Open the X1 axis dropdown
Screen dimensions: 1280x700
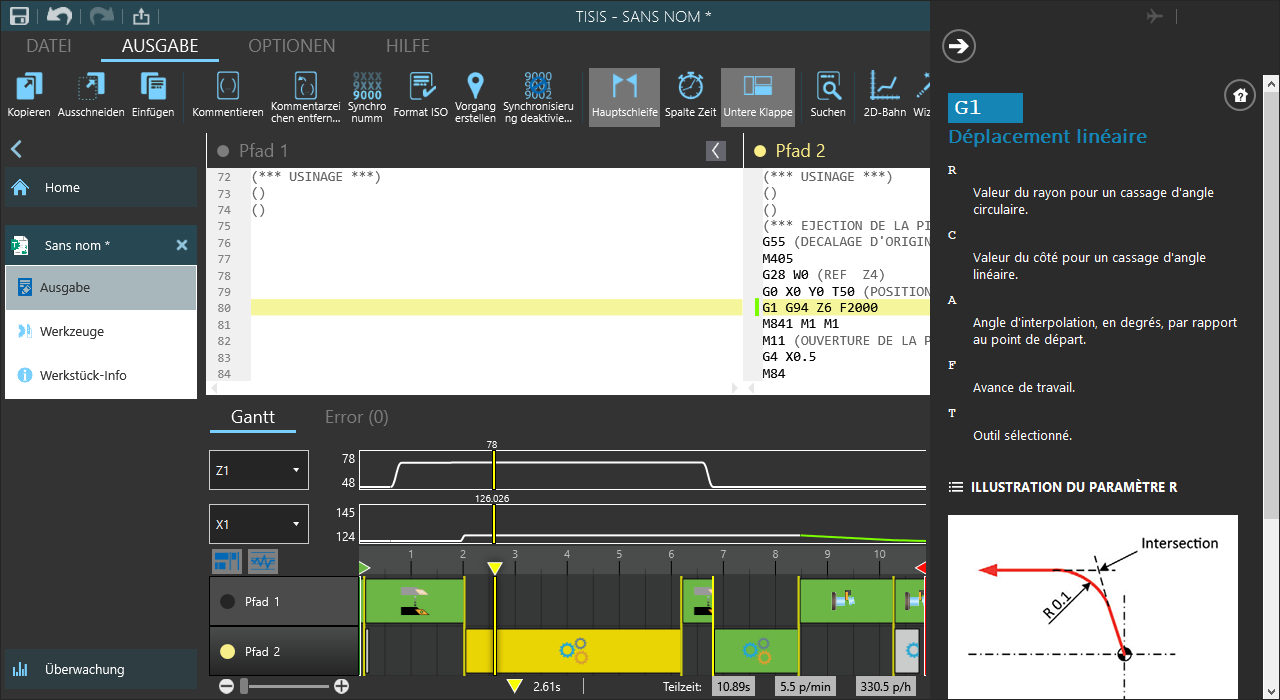[x=258, y=524]
